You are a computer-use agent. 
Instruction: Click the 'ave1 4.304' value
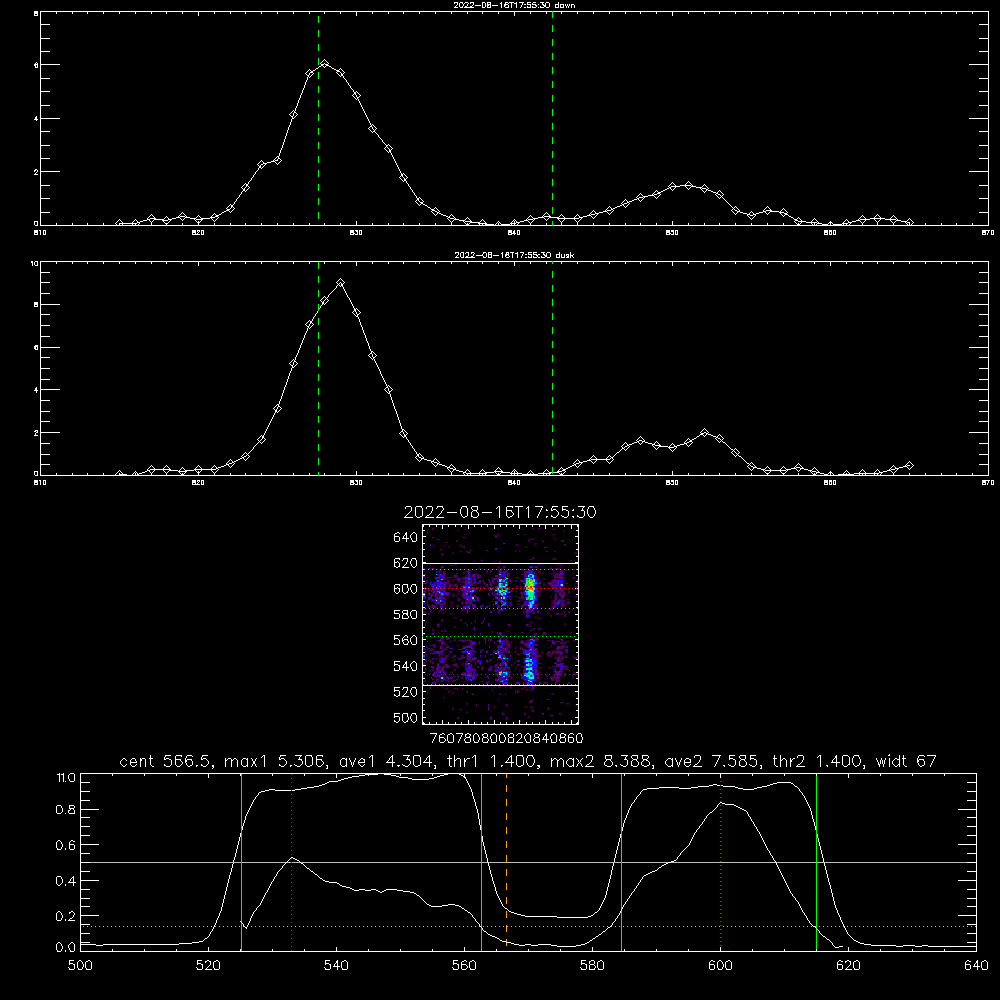[x=385, y=761]
